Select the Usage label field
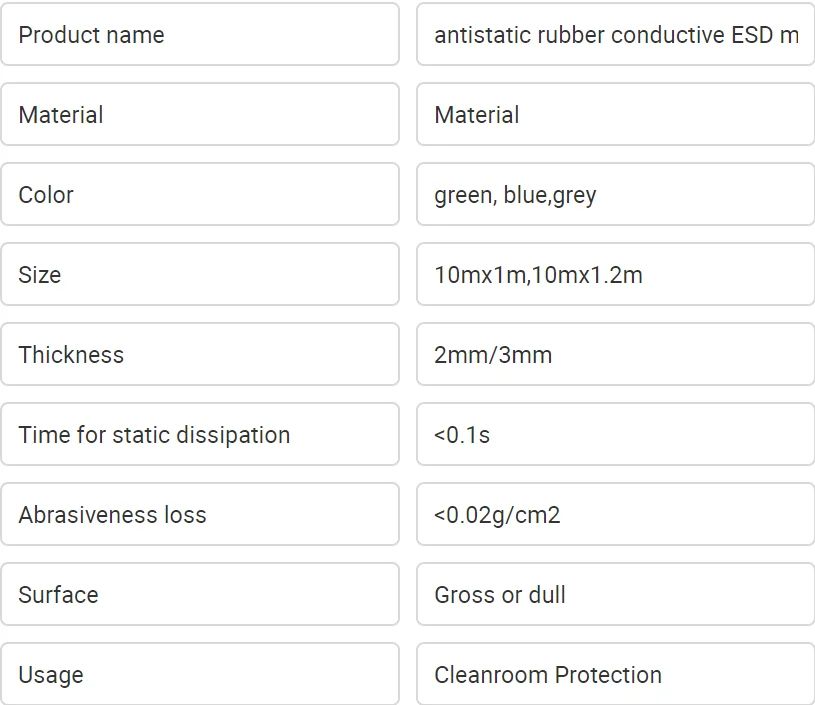This screenshot has height=705, width=815. [200, 675]
